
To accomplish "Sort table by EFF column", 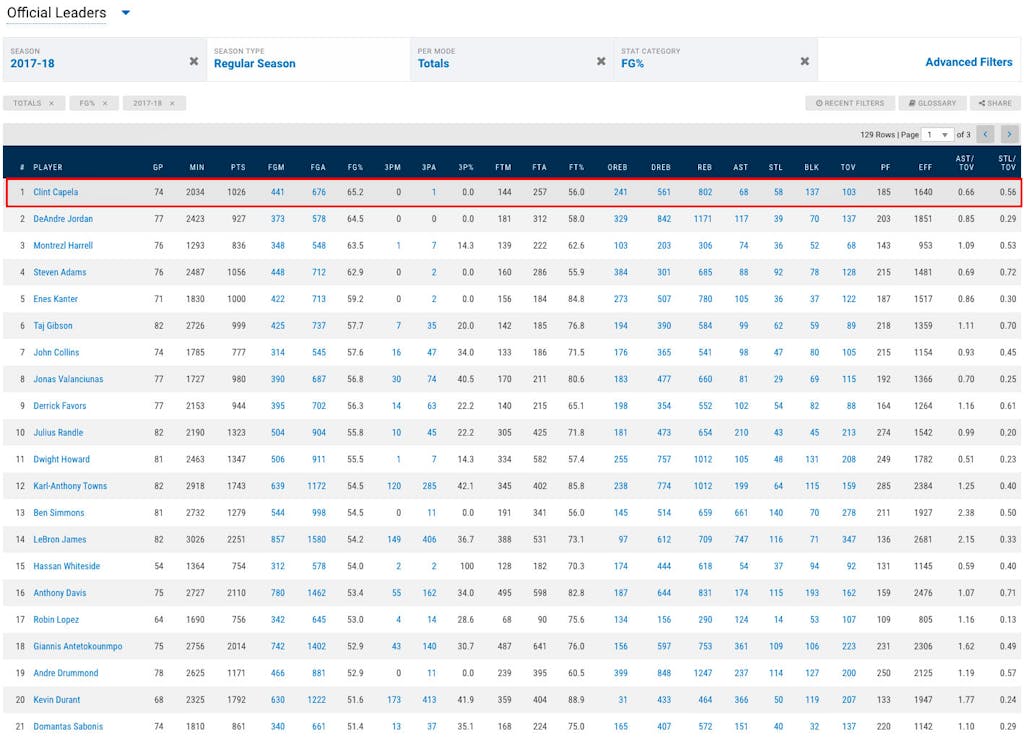I will (925, 167).
